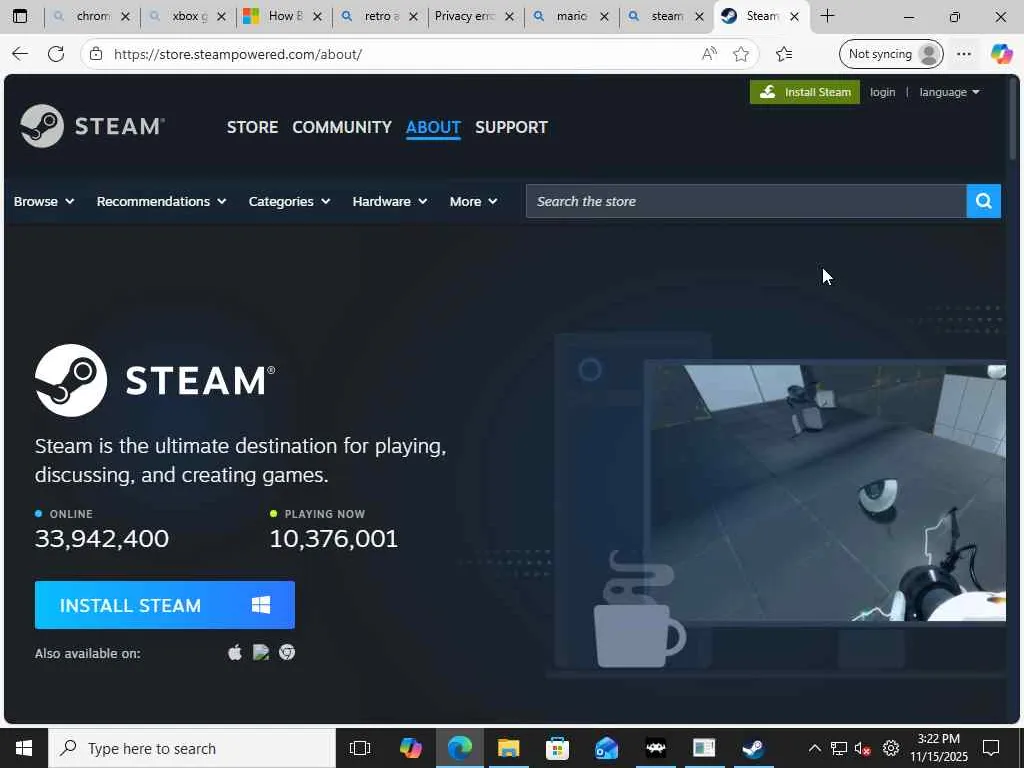
Task: View site information lock icon
Action: (96, 54)
